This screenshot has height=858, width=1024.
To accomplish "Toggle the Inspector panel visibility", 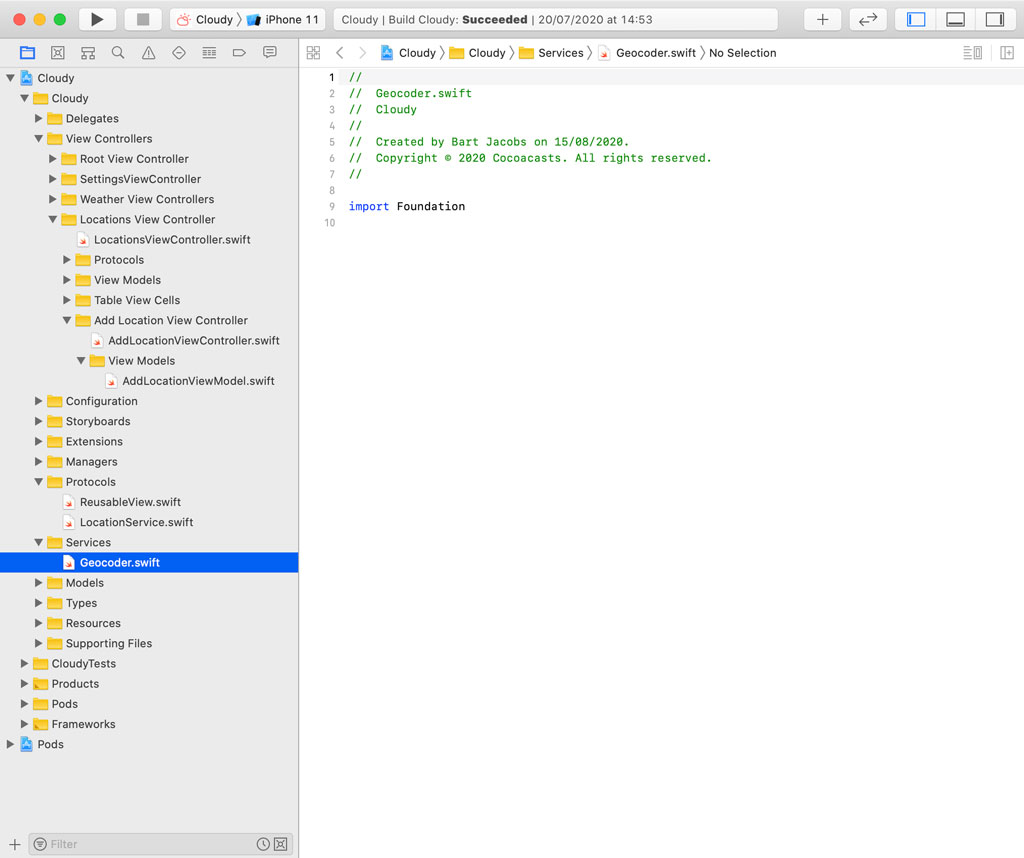I will pyautogui.click(x=994, y=19).
